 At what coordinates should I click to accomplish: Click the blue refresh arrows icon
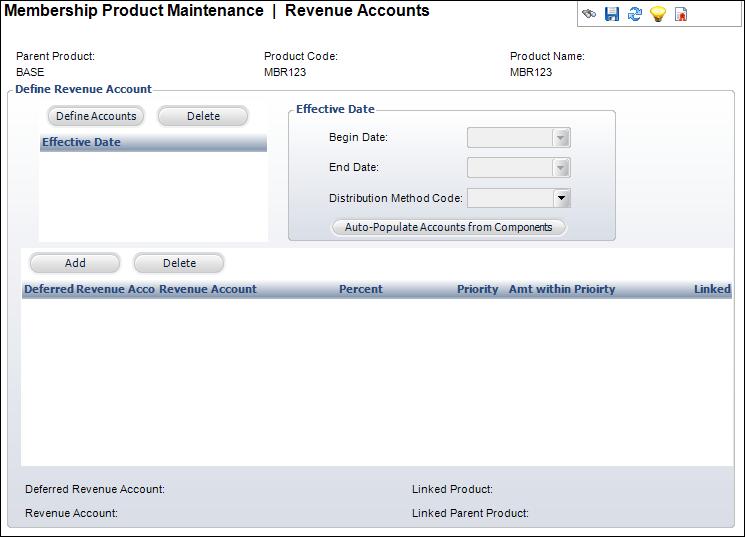(635, 14)
